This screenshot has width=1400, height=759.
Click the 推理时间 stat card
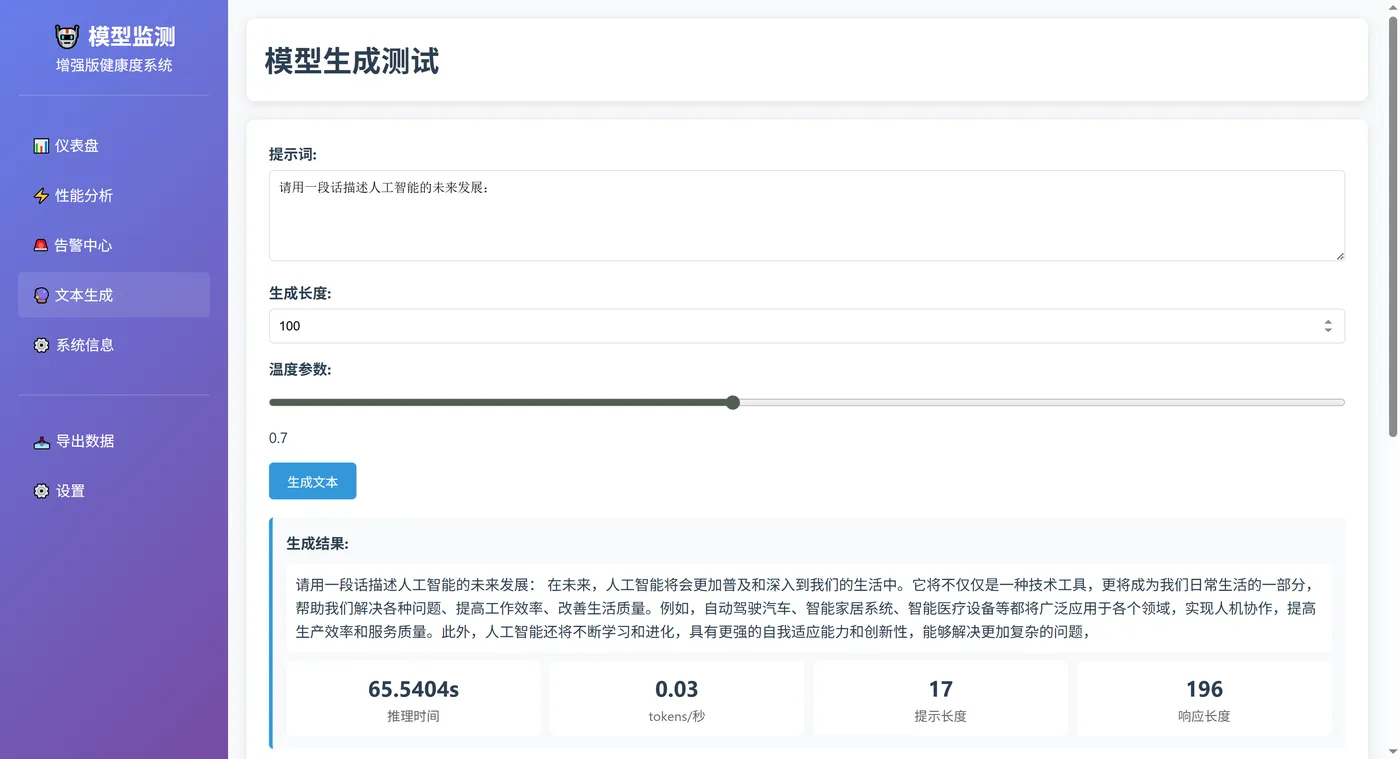(413, 698)
